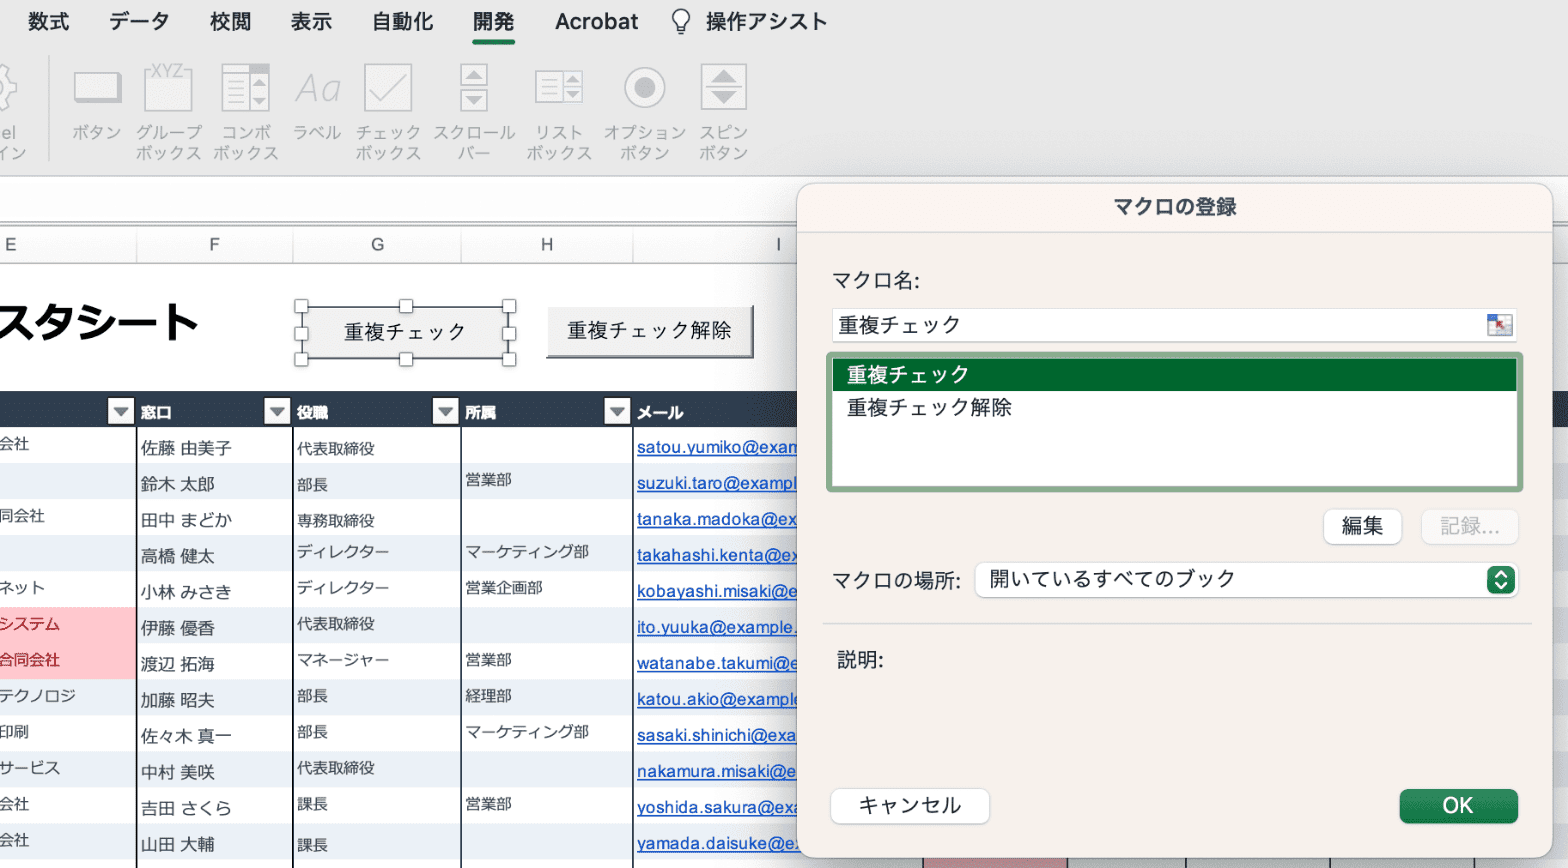This screenshot has height=868, width=1568.
Task: Click the 重複チェック sheet button
Action: point(405,332)
